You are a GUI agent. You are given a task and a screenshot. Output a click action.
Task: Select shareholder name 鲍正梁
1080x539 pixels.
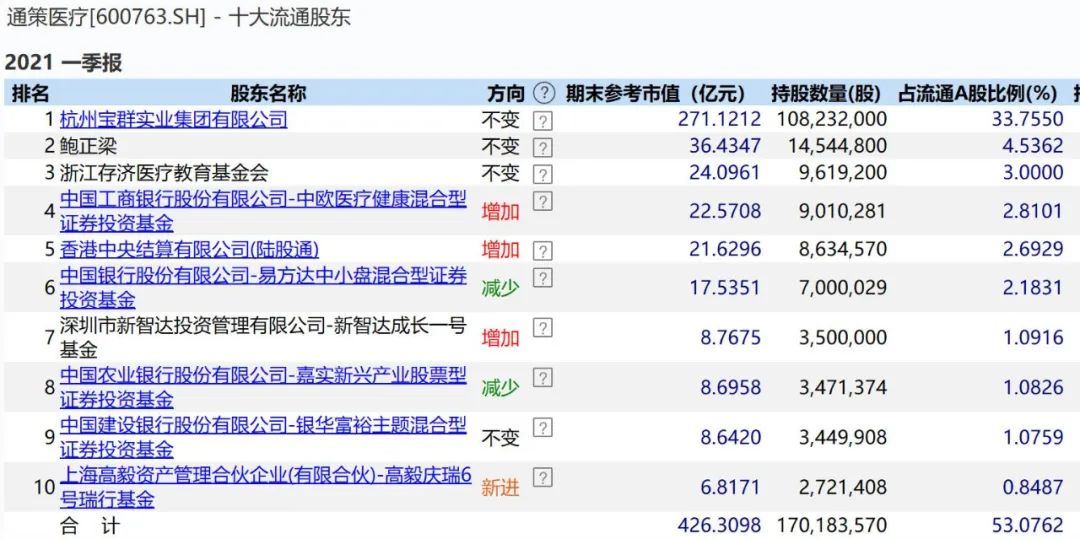click(x=89, y=146)
